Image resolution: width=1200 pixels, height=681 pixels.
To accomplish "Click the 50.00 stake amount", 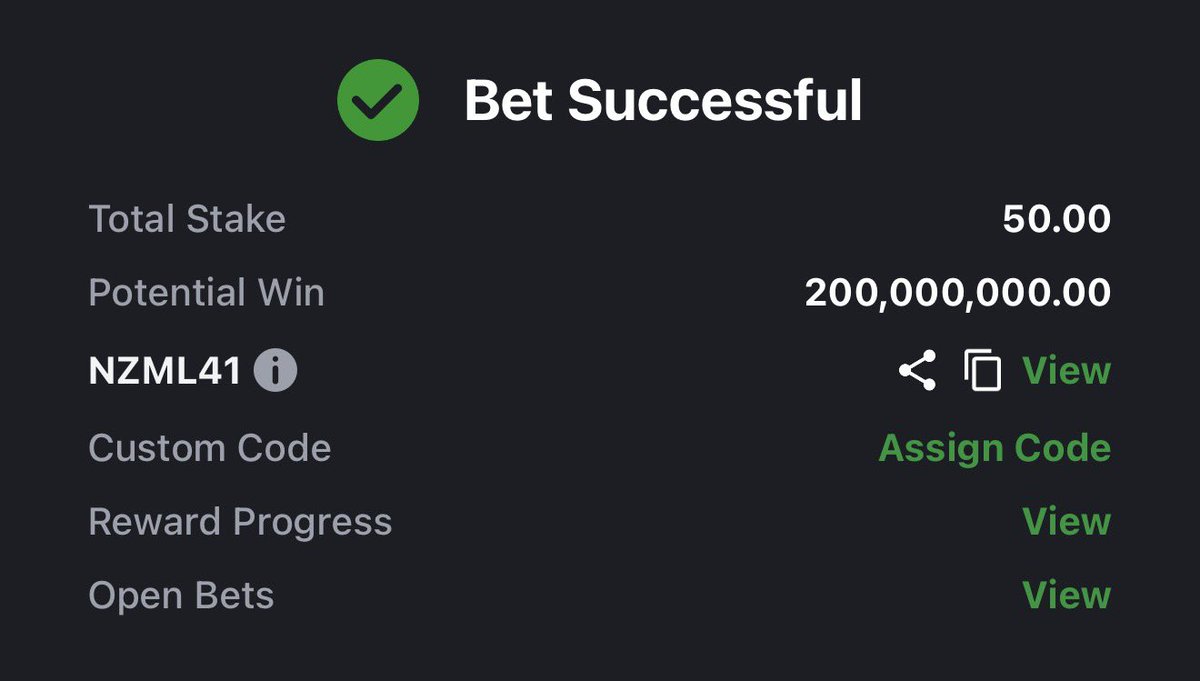I will point(1056,220).
